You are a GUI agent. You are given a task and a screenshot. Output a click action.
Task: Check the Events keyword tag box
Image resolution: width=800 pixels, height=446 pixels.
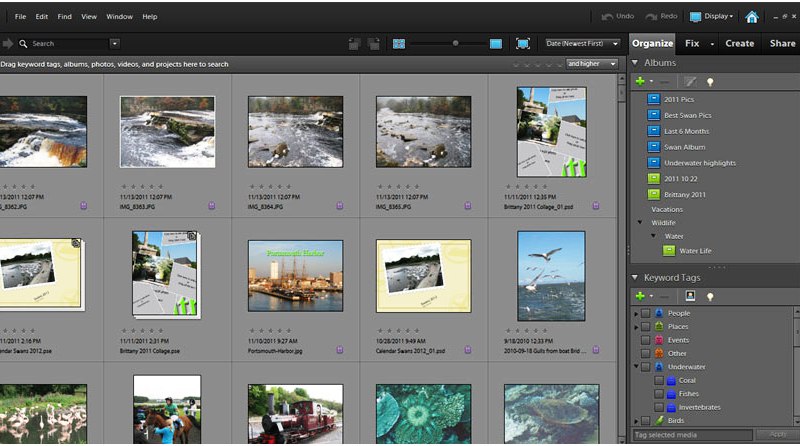pos(645,340)
